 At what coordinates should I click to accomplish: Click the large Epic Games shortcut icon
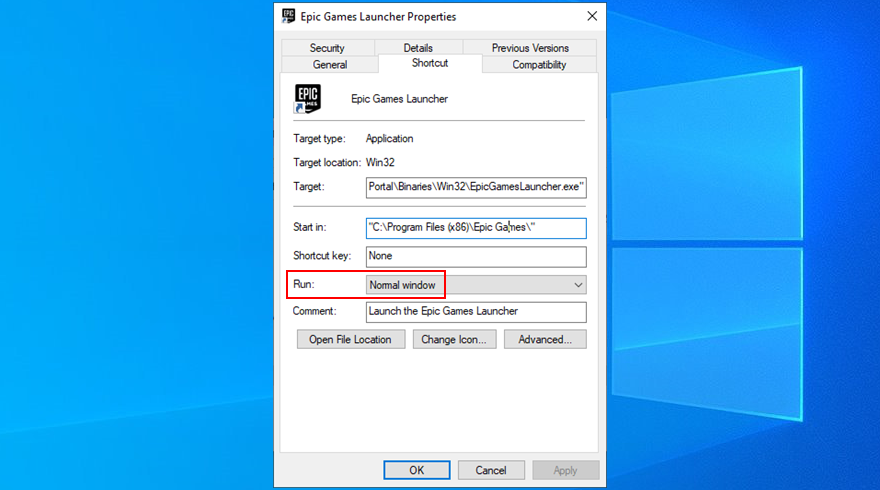click(x=307, y=99)
